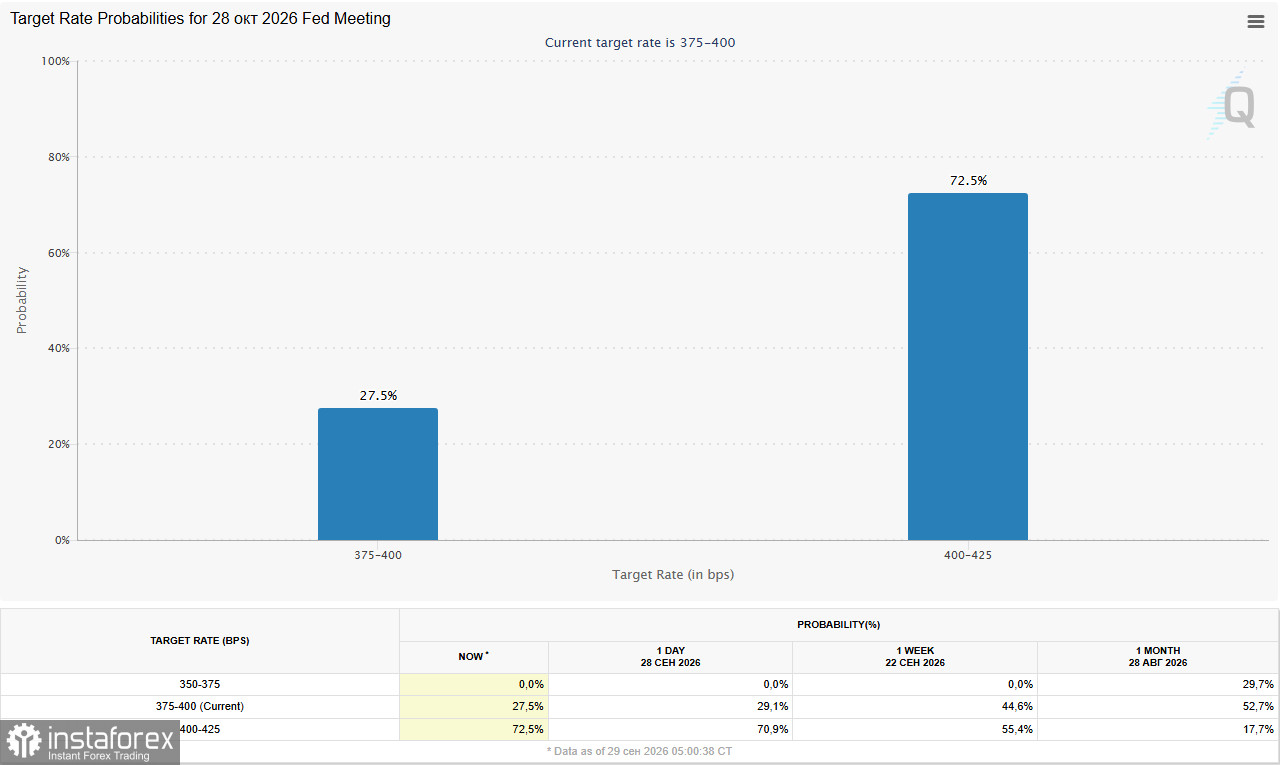Click the NOW column header

pos(474,656)
